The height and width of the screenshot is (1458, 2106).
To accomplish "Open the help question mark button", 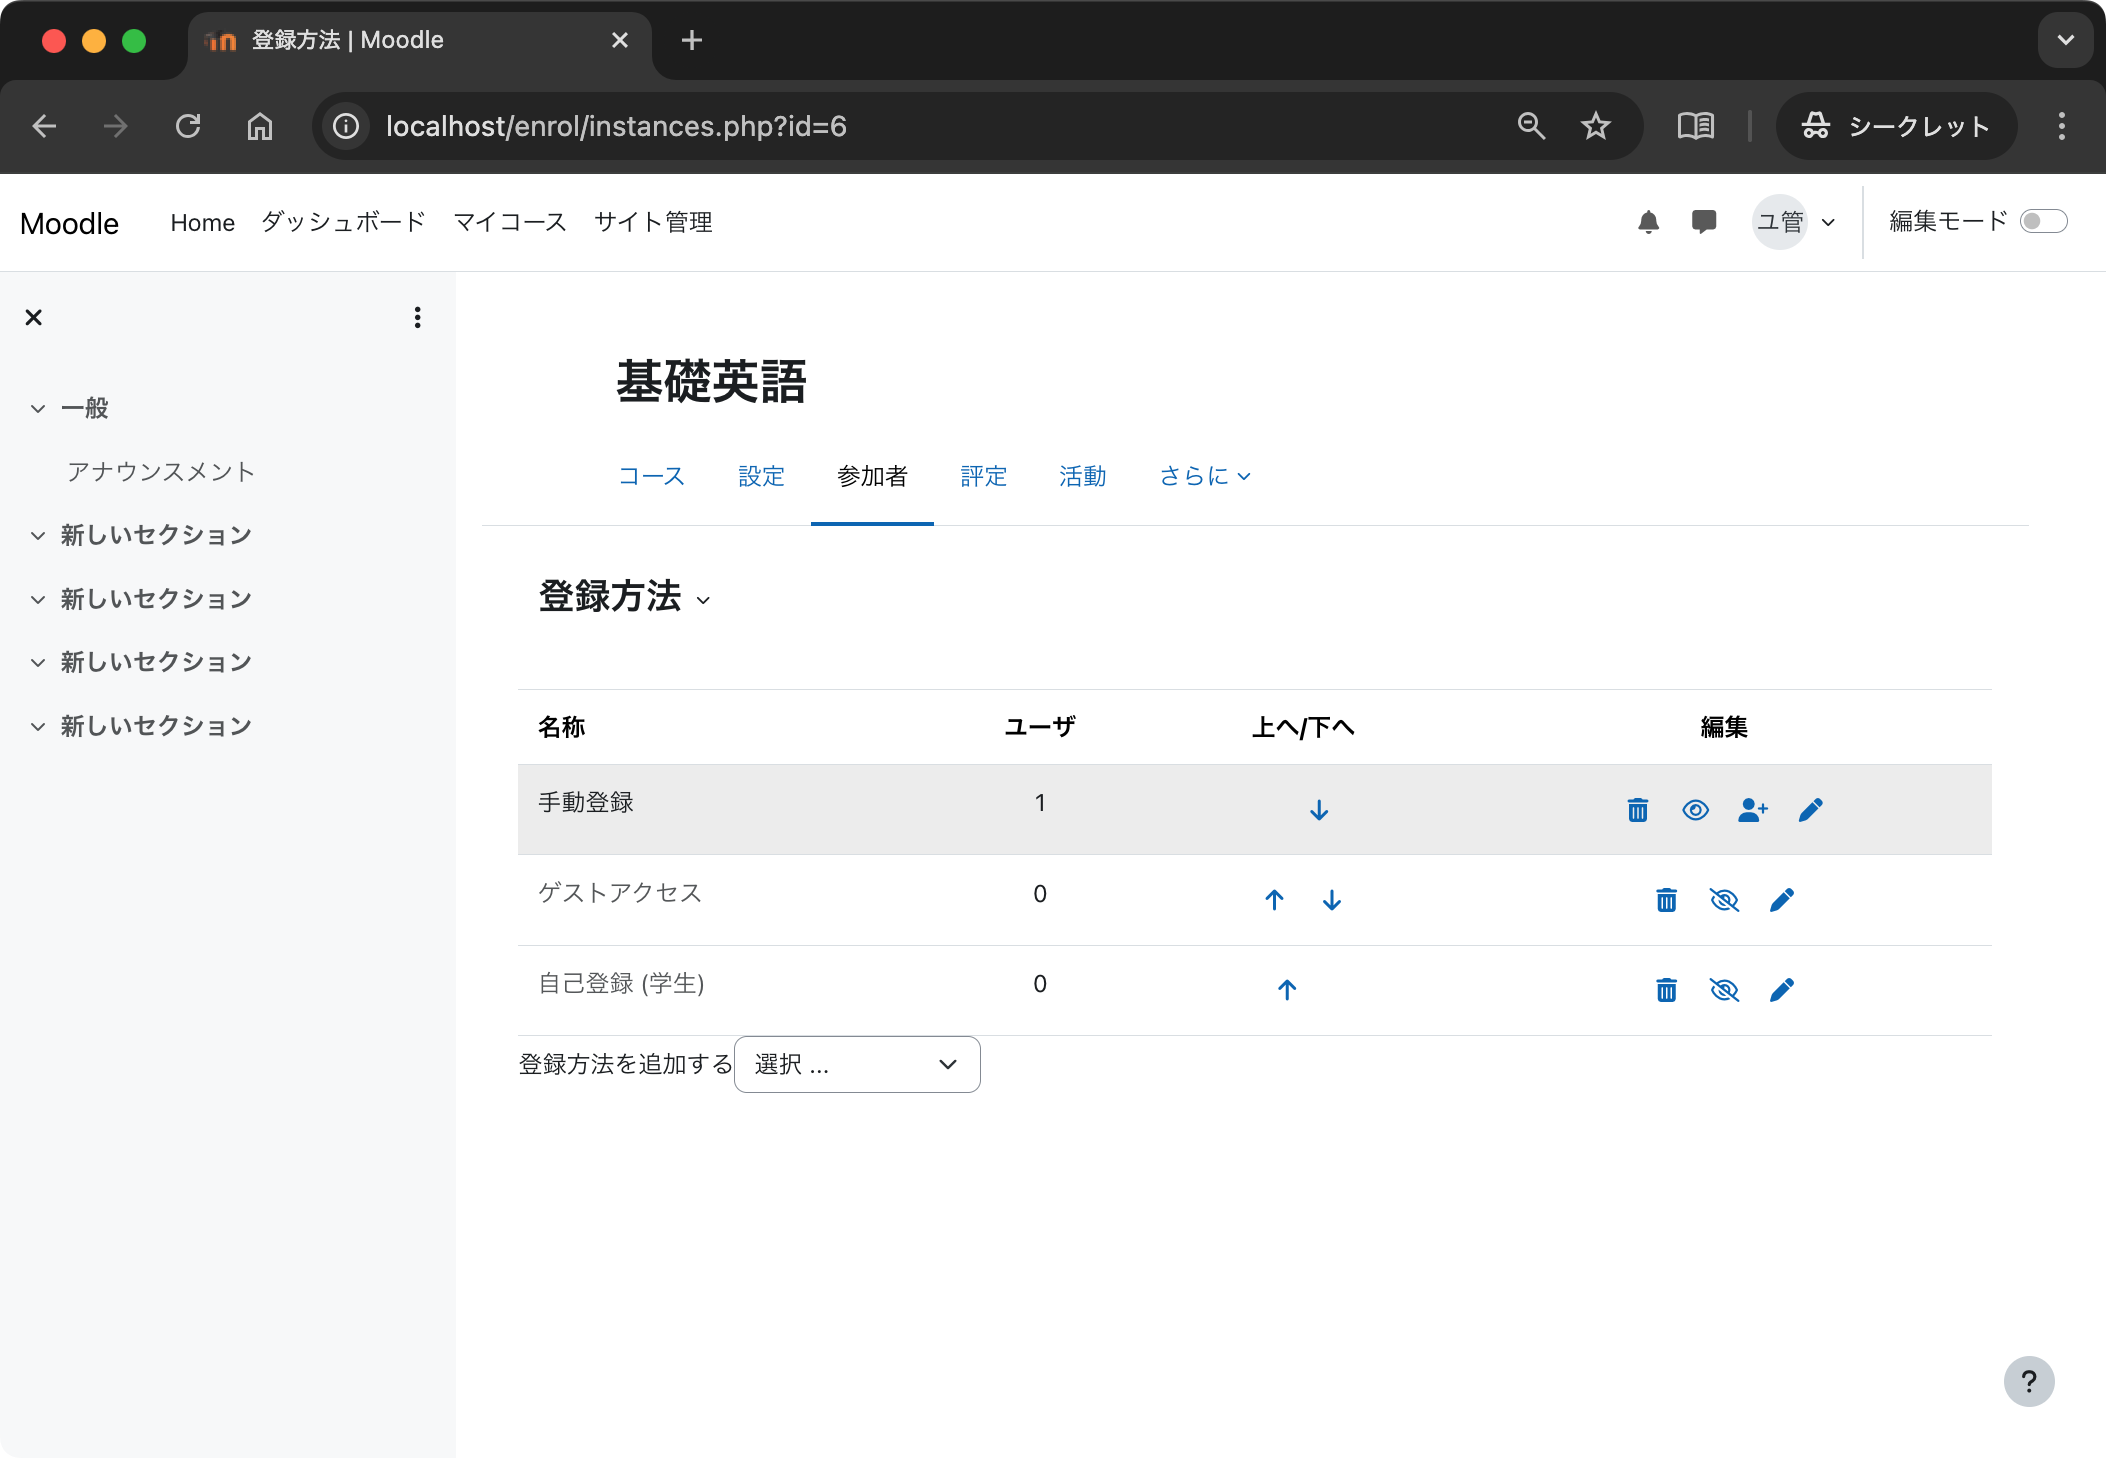I will (x=2029, y=1381).
